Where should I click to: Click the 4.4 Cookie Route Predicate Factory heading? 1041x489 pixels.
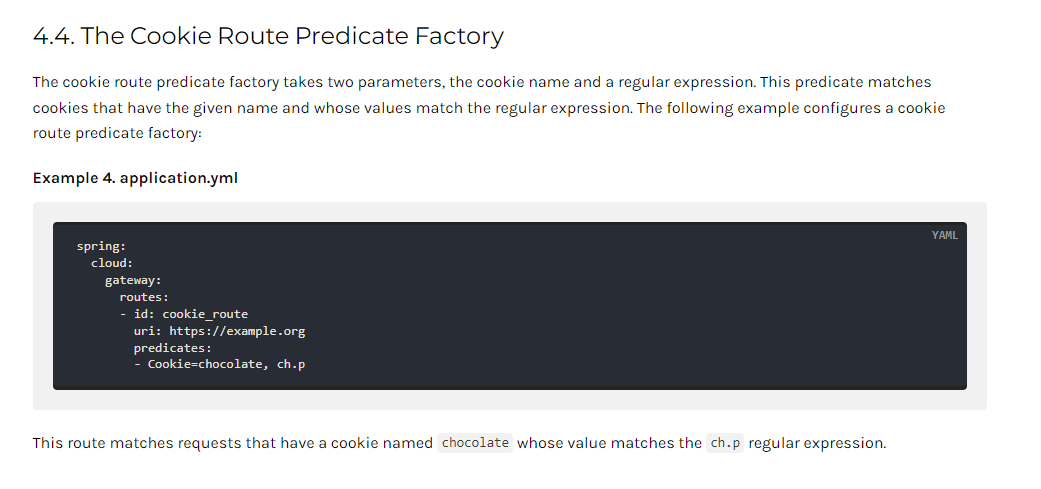click(x=268, y=36)
